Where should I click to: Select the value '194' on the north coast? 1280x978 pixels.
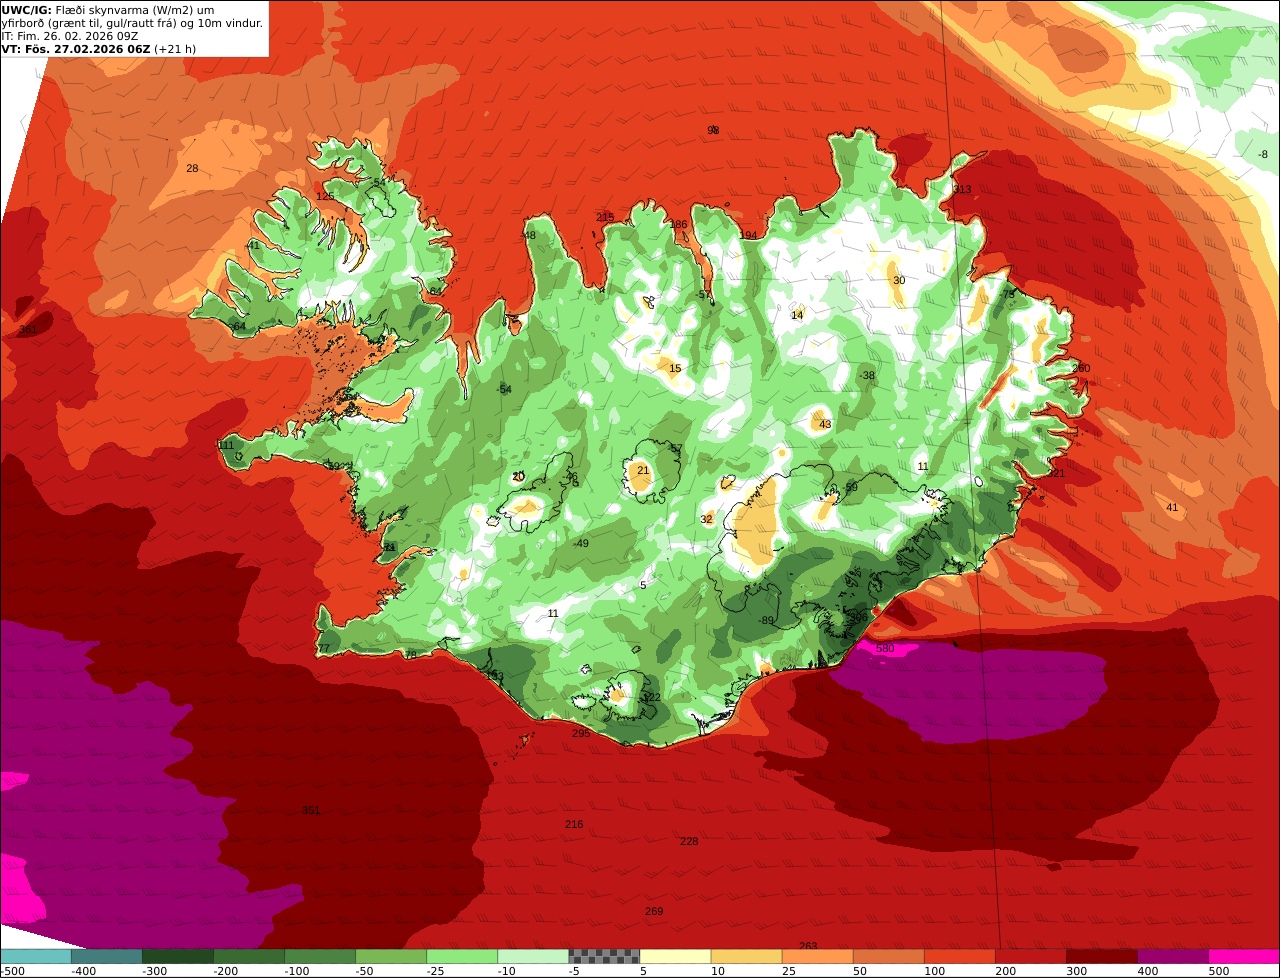click(749, 236)
